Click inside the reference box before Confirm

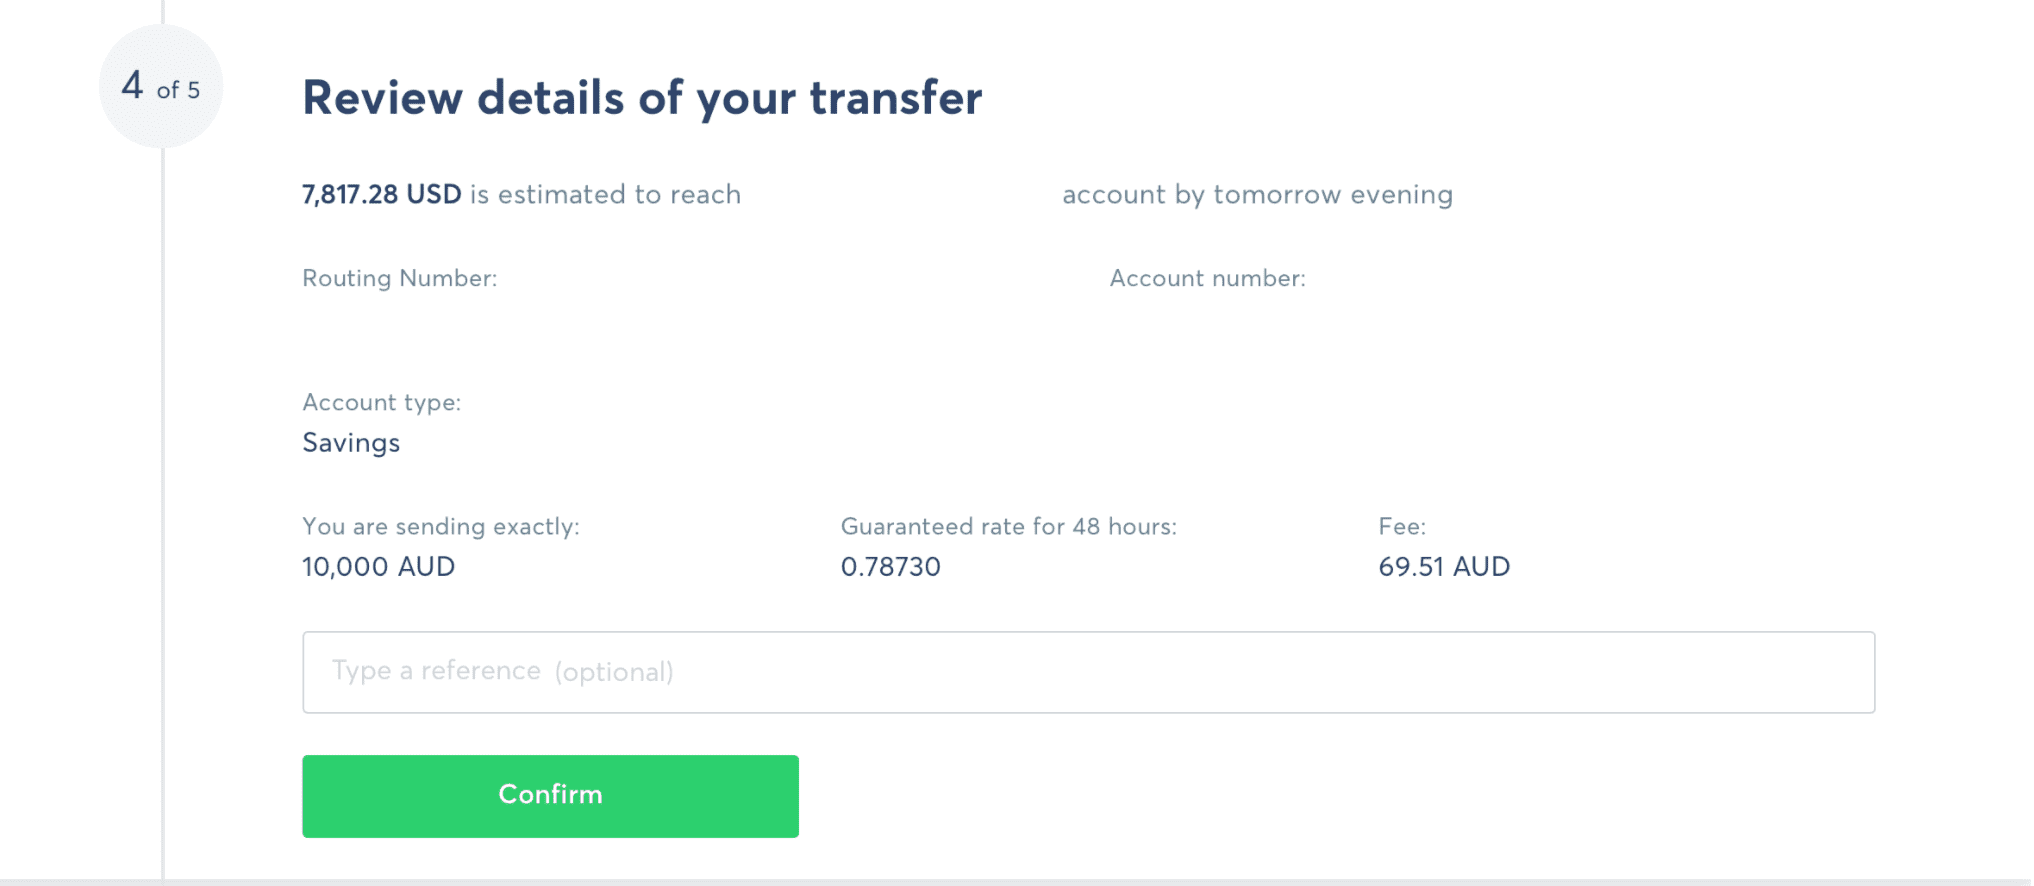(1088, 672)
